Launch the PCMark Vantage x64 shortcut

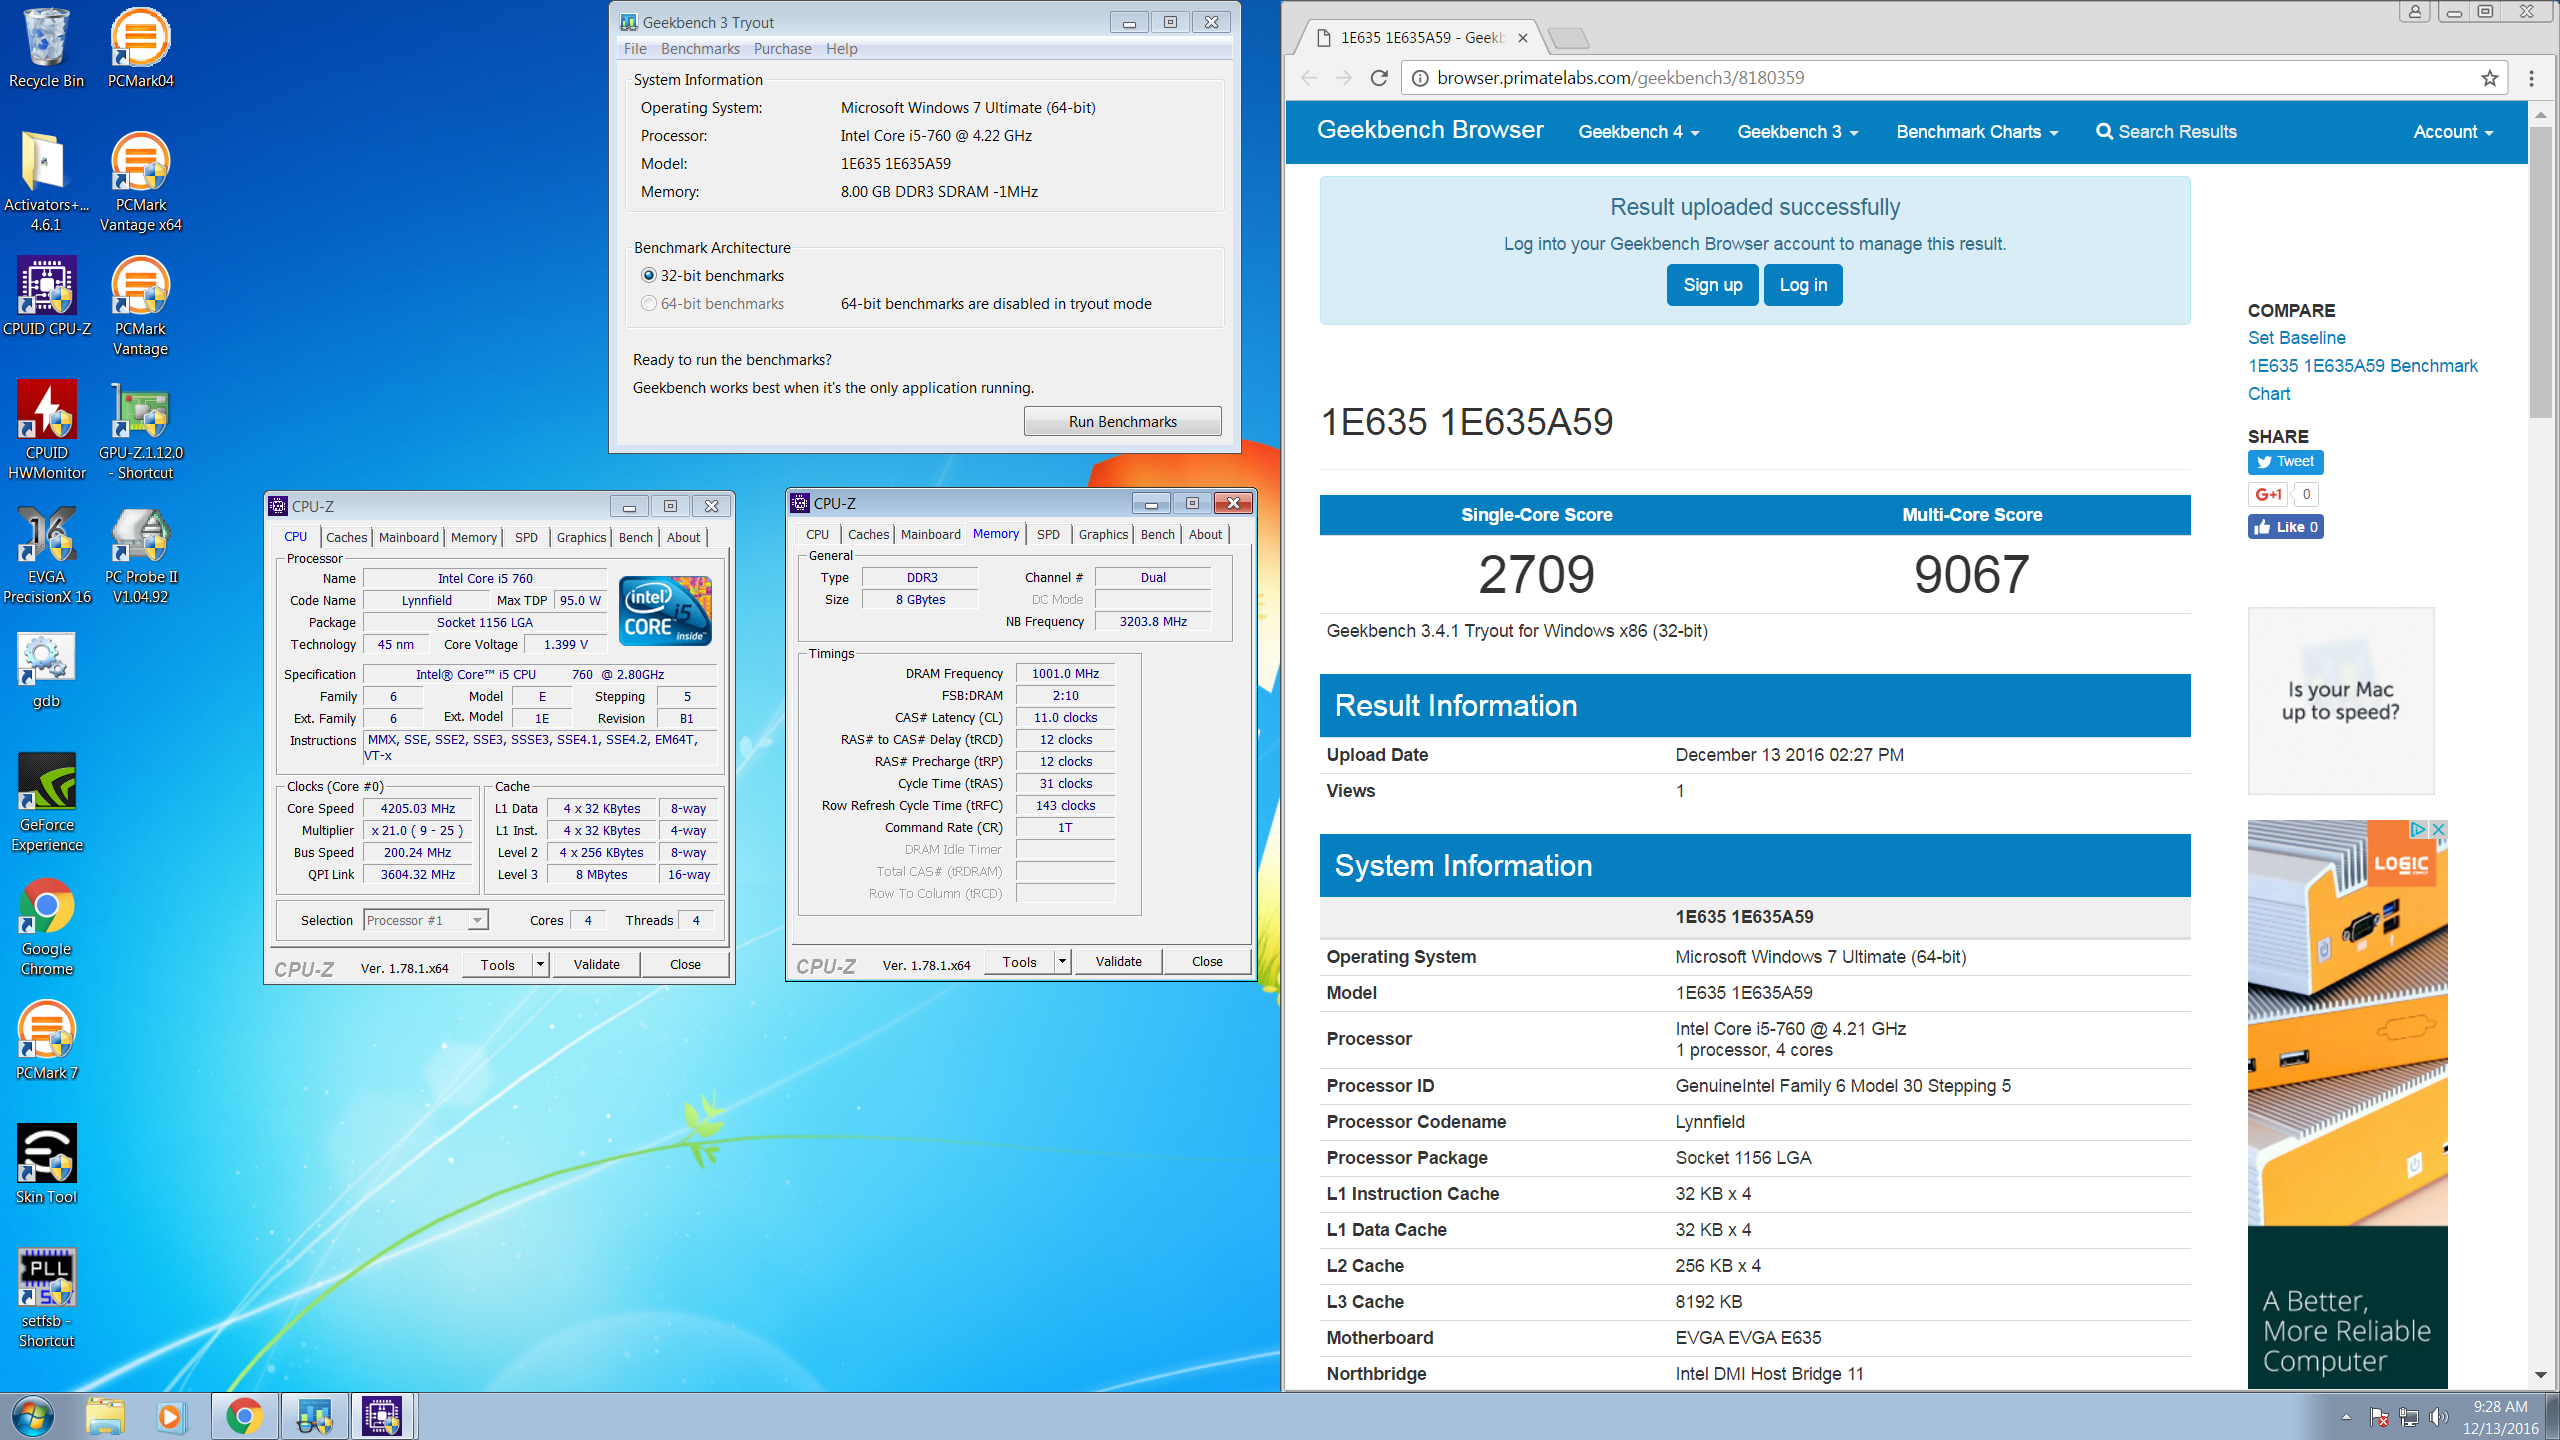[x=140, y=182]
